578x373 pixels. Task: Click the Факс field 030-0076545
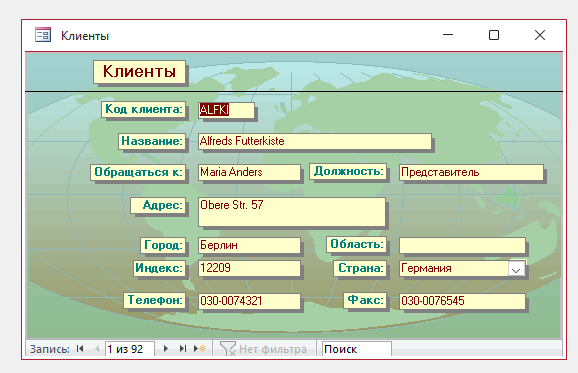tap(462, 301)
